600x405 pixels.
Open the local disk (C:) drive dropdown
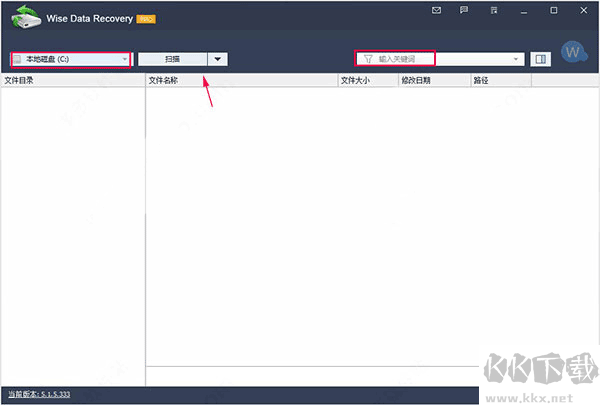pos(71,59)
